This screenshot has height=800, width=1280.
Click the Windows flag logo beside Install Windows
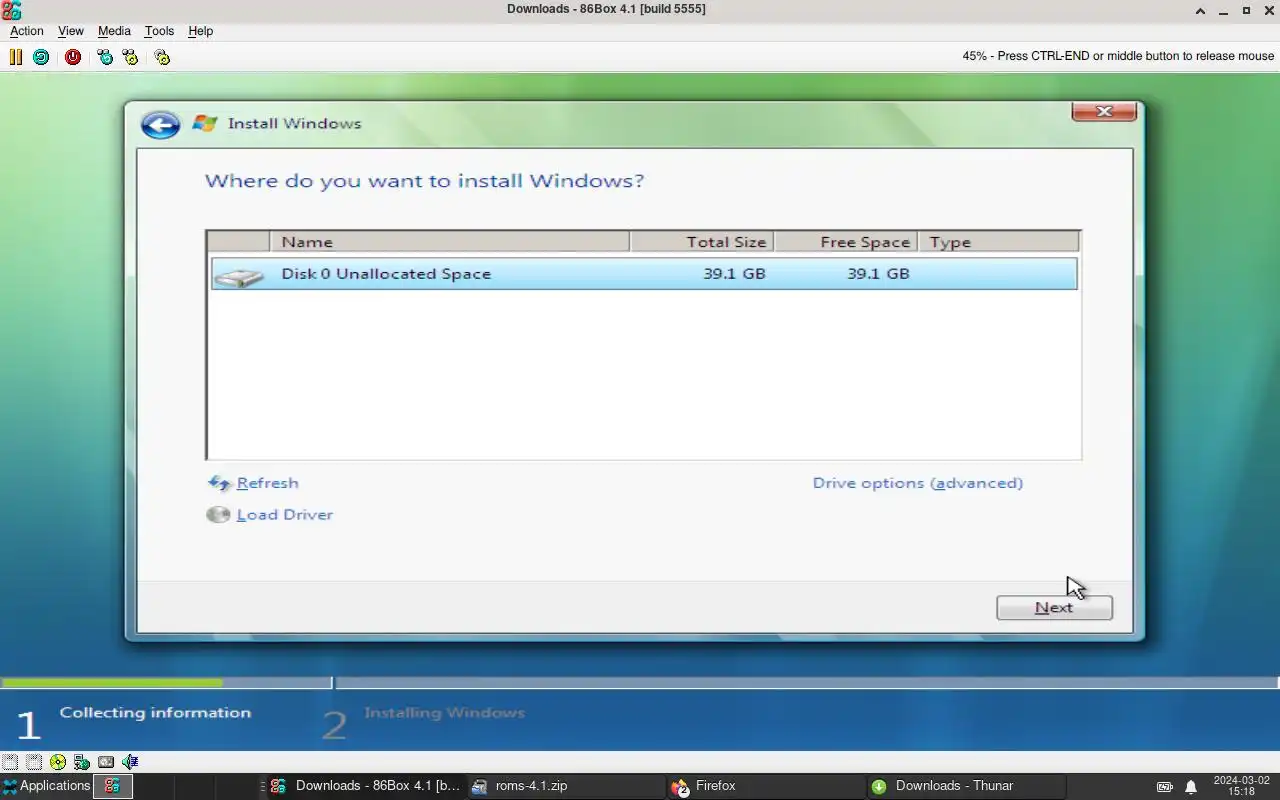(x=205, y=123)
